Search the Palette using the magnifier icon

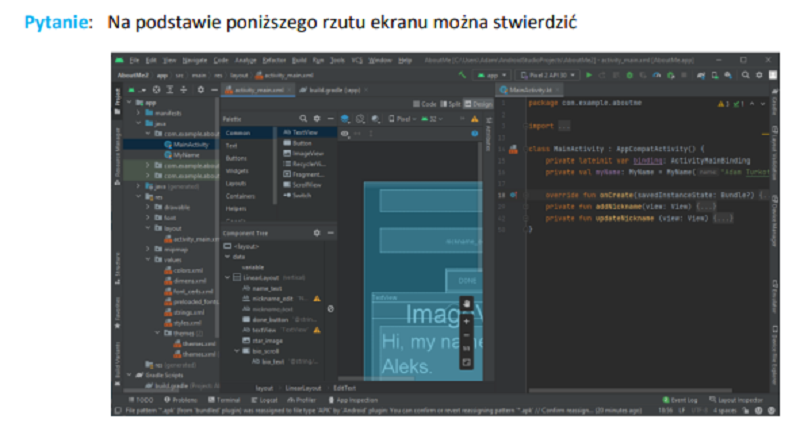[x=303, y=118]
